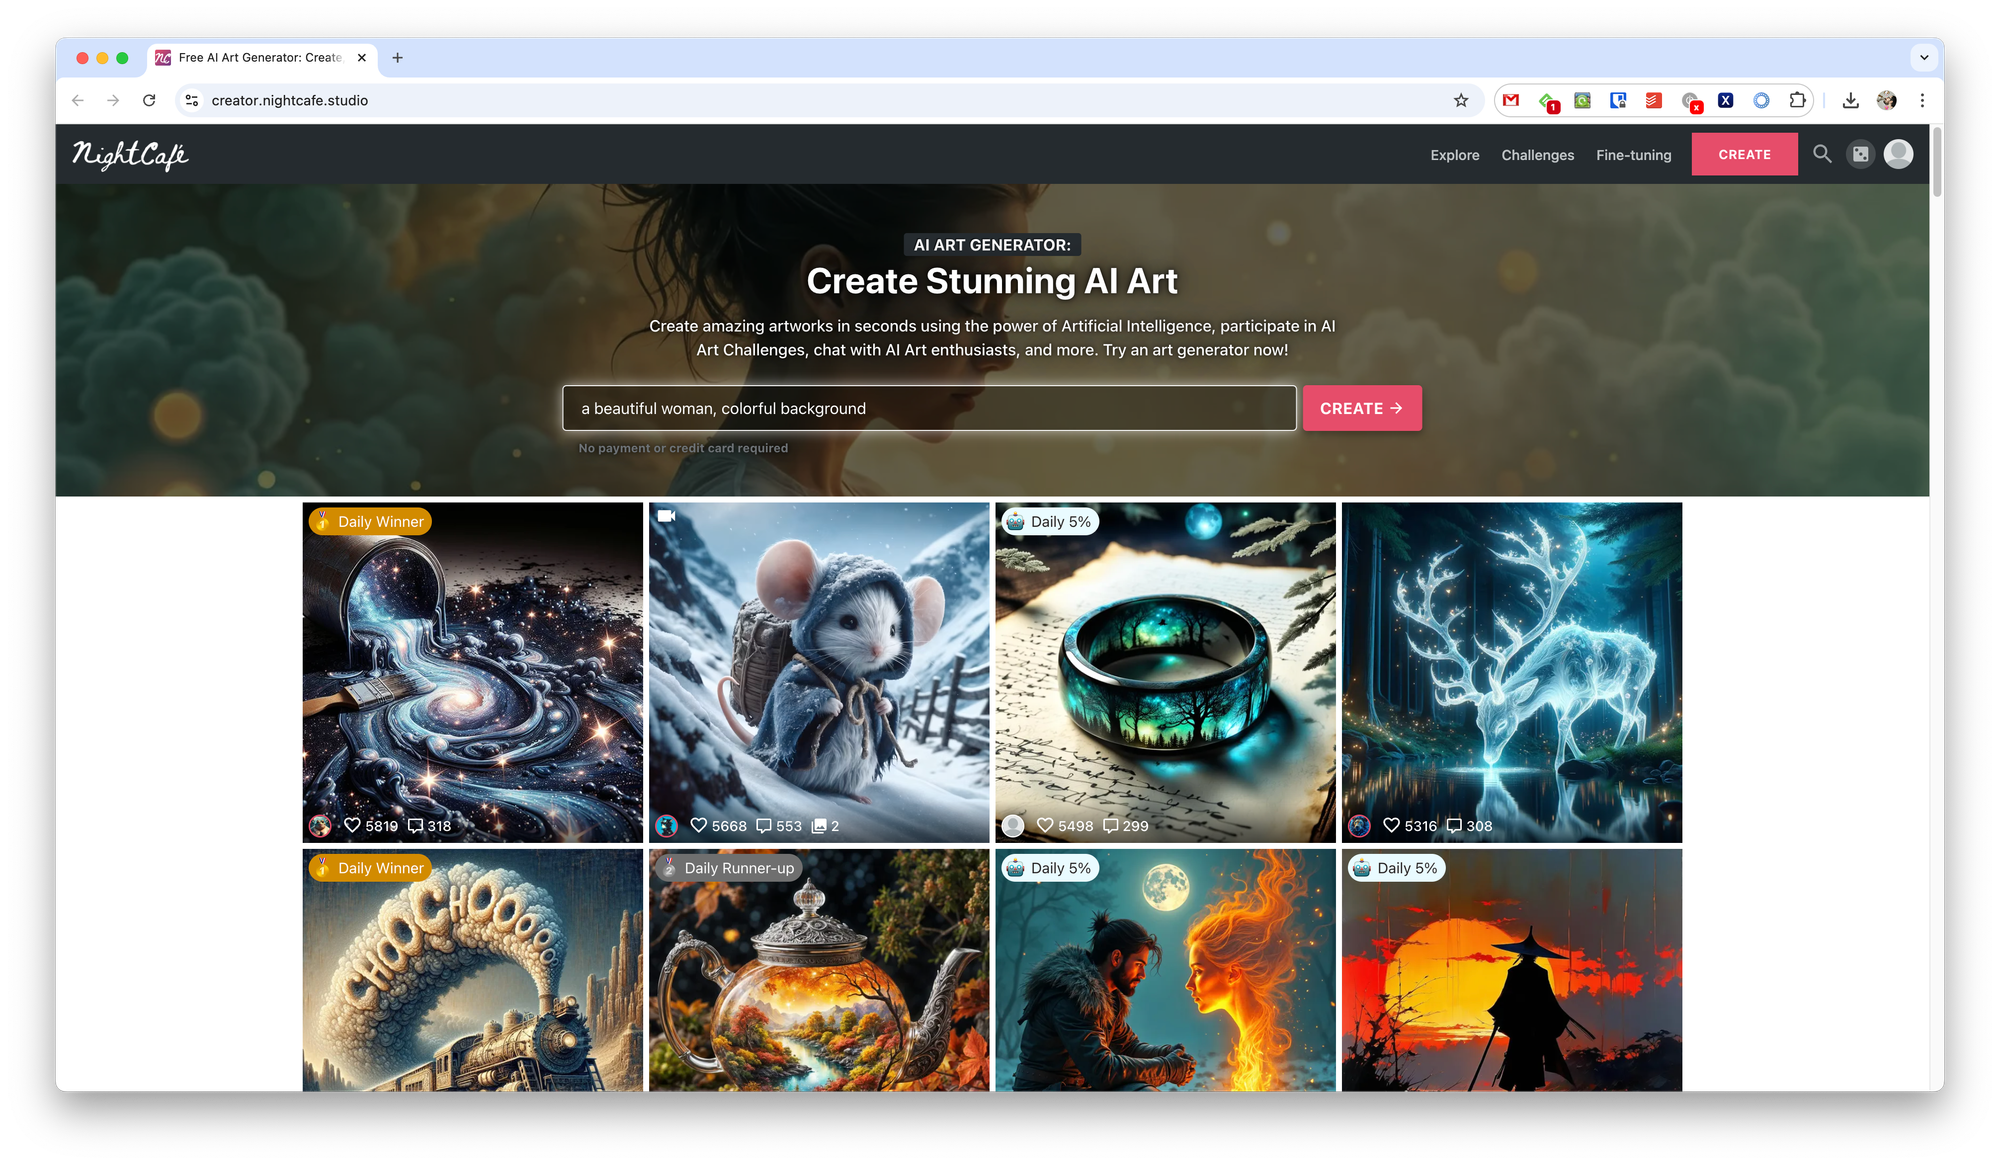Like the glowing deer artwork heart
2000x1165 pixels.
click(x=1391, y=825)
